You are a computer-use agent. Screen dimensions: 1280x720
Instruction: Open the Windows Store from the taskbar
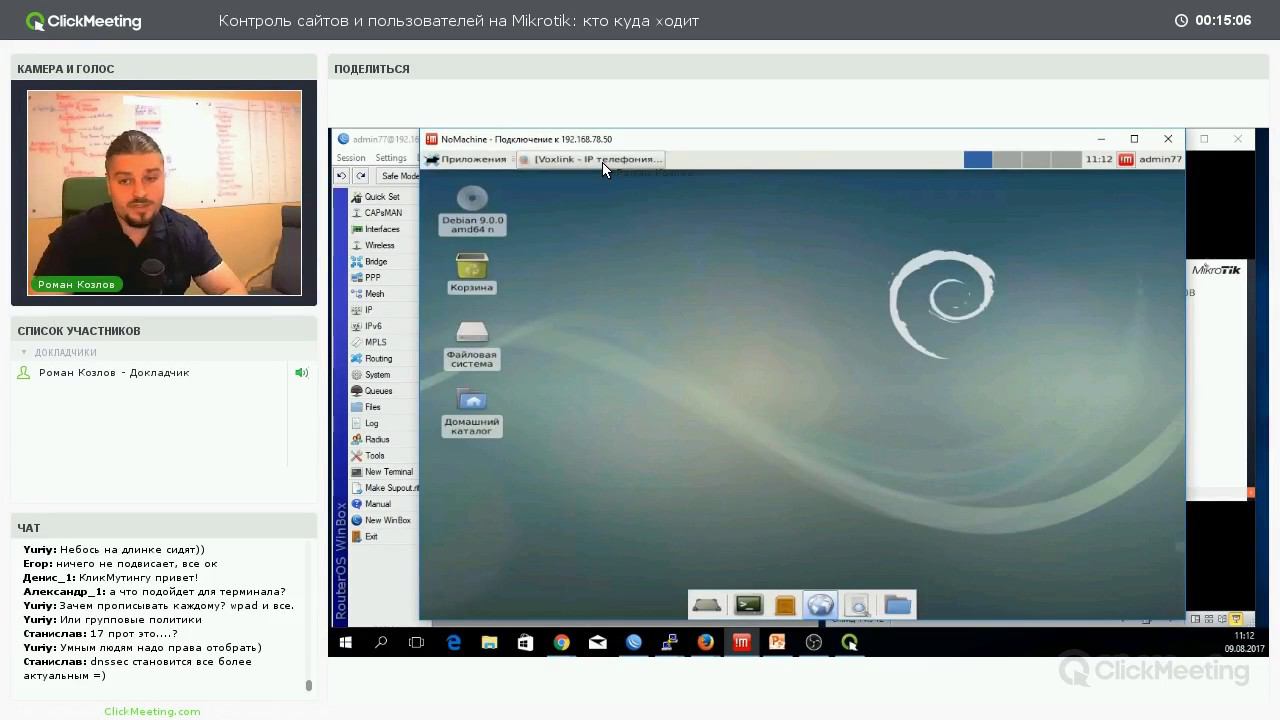point(525,643)
